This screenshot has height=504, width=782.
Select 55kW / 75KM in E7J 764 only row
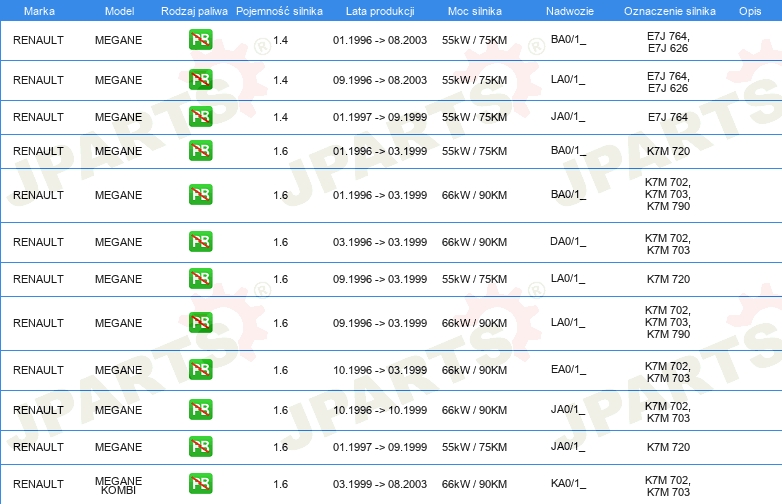pos(474,117)
